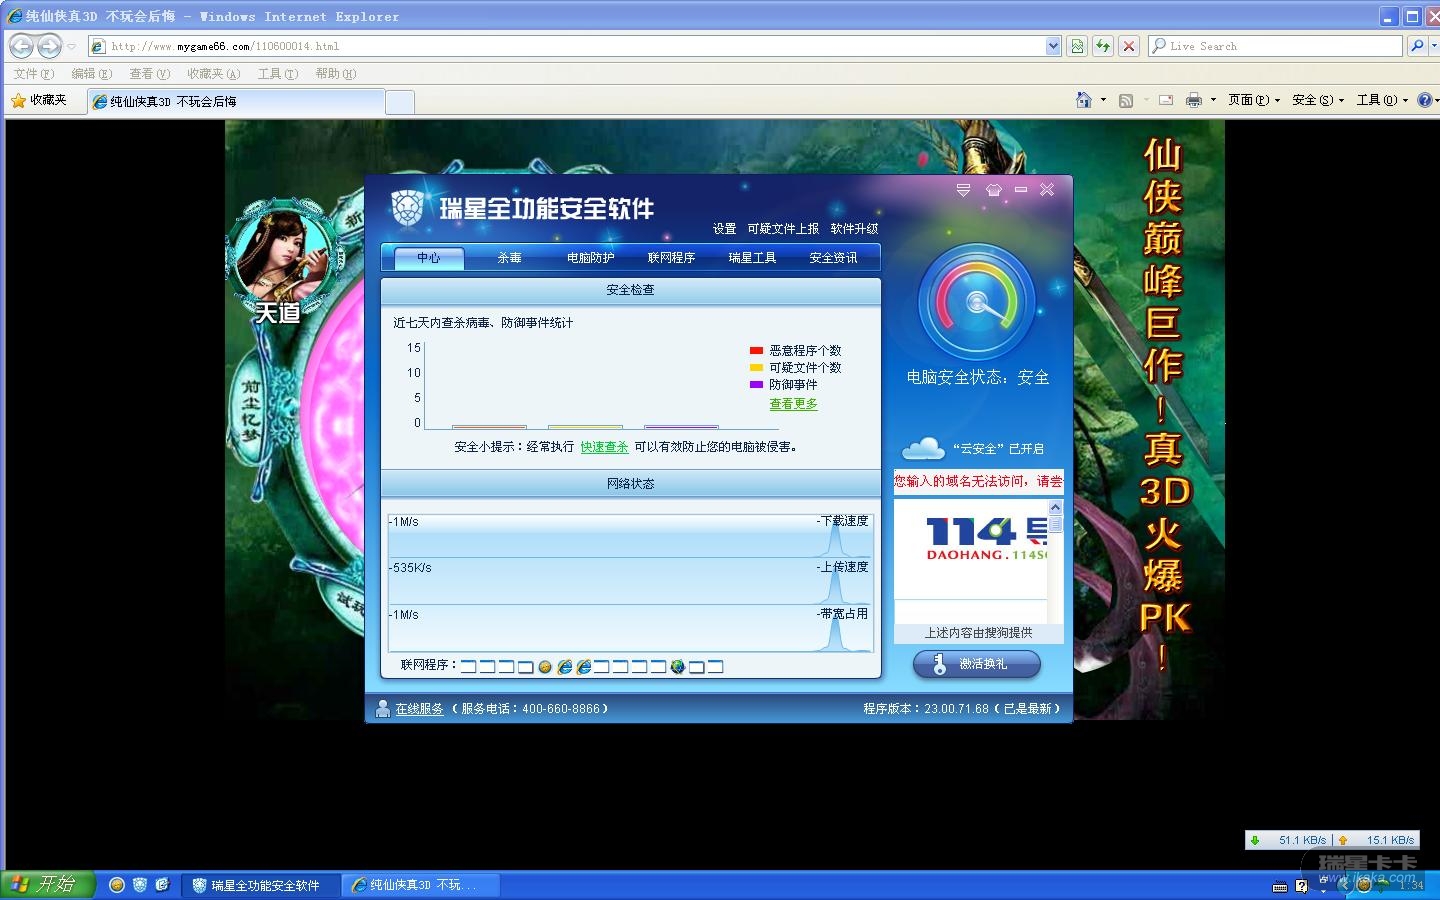Open the Favorites star button
The width and height of the screenshot is (1440, 900).
(38, 100)
